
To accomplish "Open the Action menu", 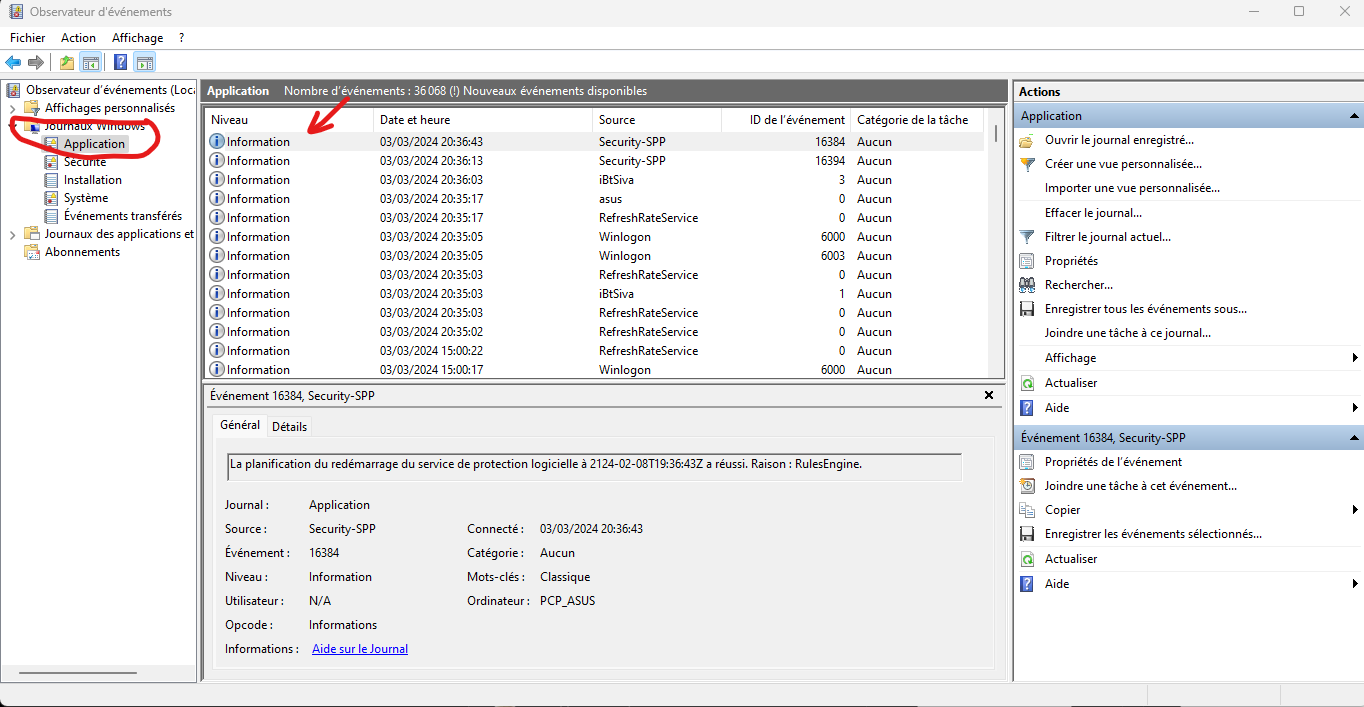I will tap(79, 38).
